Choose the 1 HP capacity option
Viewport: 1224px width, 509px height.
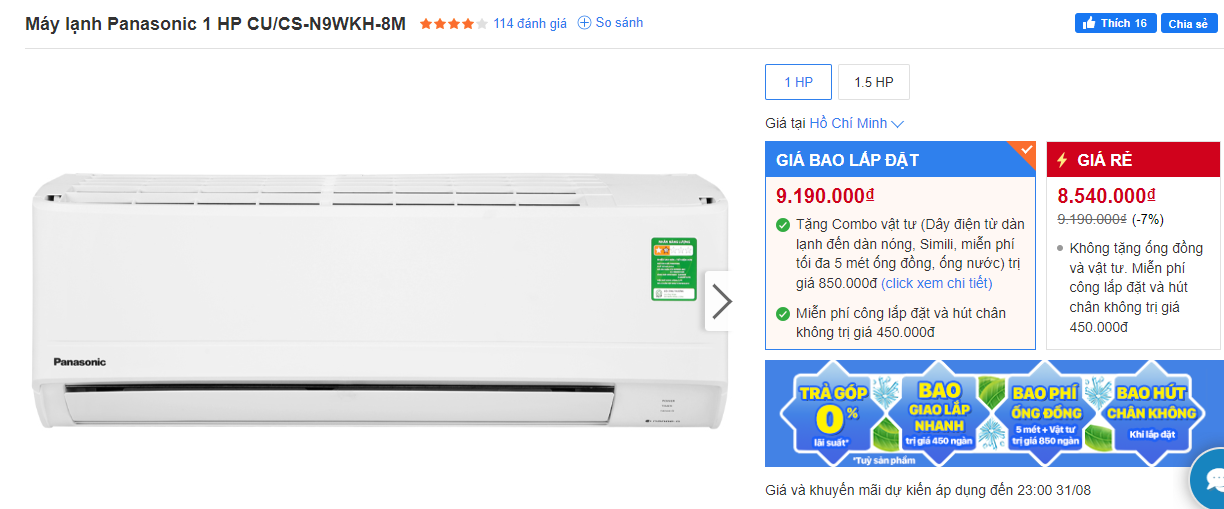point(798,82)
